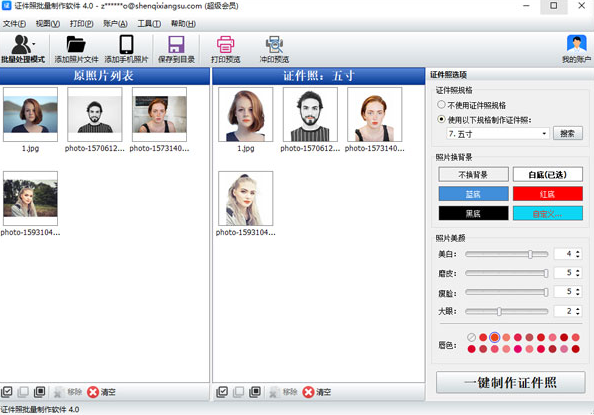Click the 大眼 slider track
Screen dimensions: 594x415
click(x=506, y=311)
